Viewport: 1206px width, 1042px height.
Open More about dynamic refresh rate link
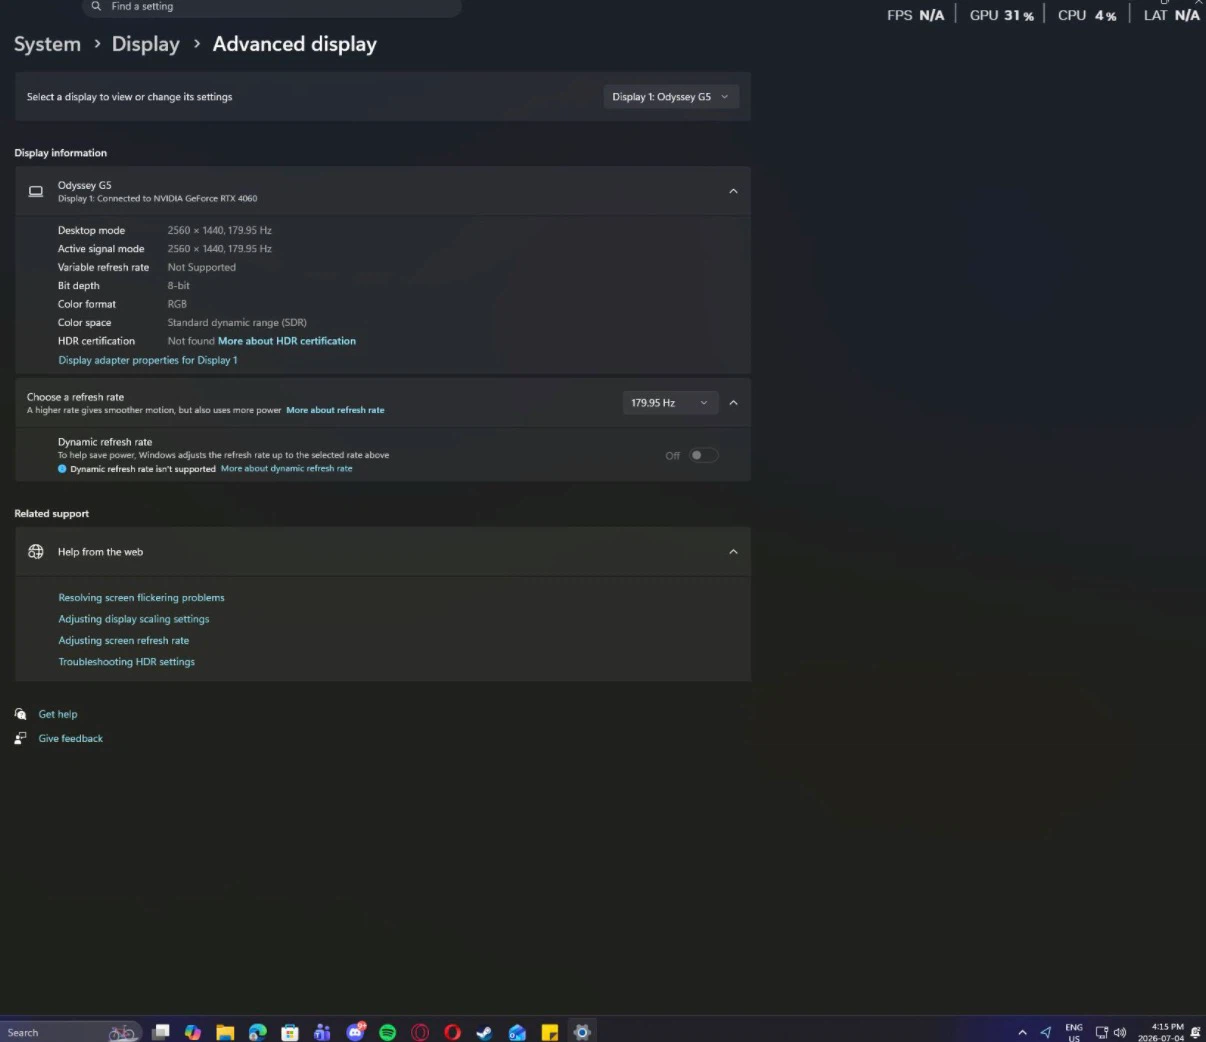[287, 468]
